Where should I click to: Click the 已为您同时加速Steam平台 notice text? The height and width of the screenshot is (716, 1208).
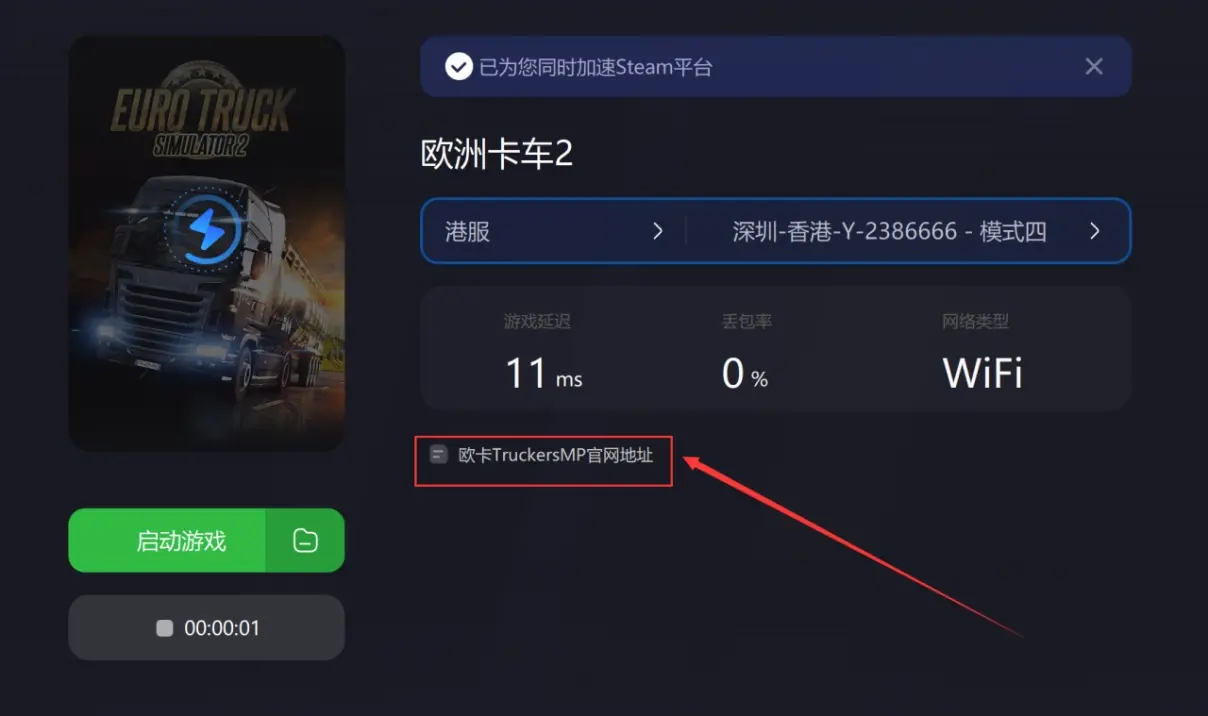(x=595, y=67)
